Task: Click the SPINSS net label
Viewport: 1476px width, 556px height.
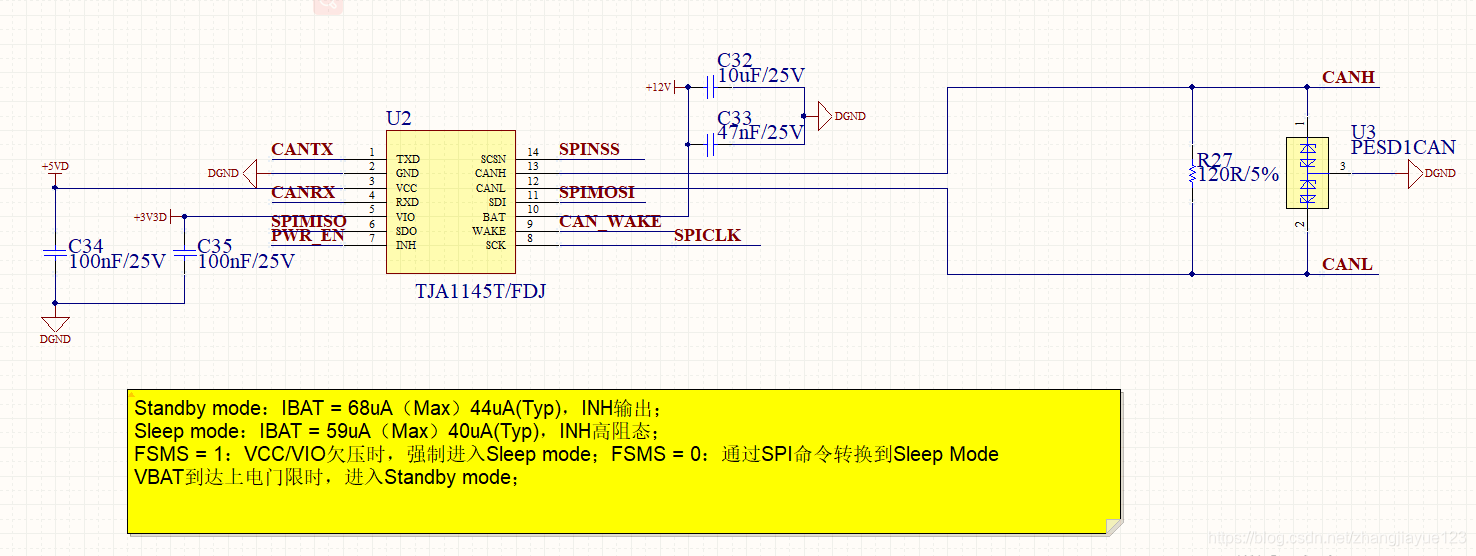Action: 589,150
